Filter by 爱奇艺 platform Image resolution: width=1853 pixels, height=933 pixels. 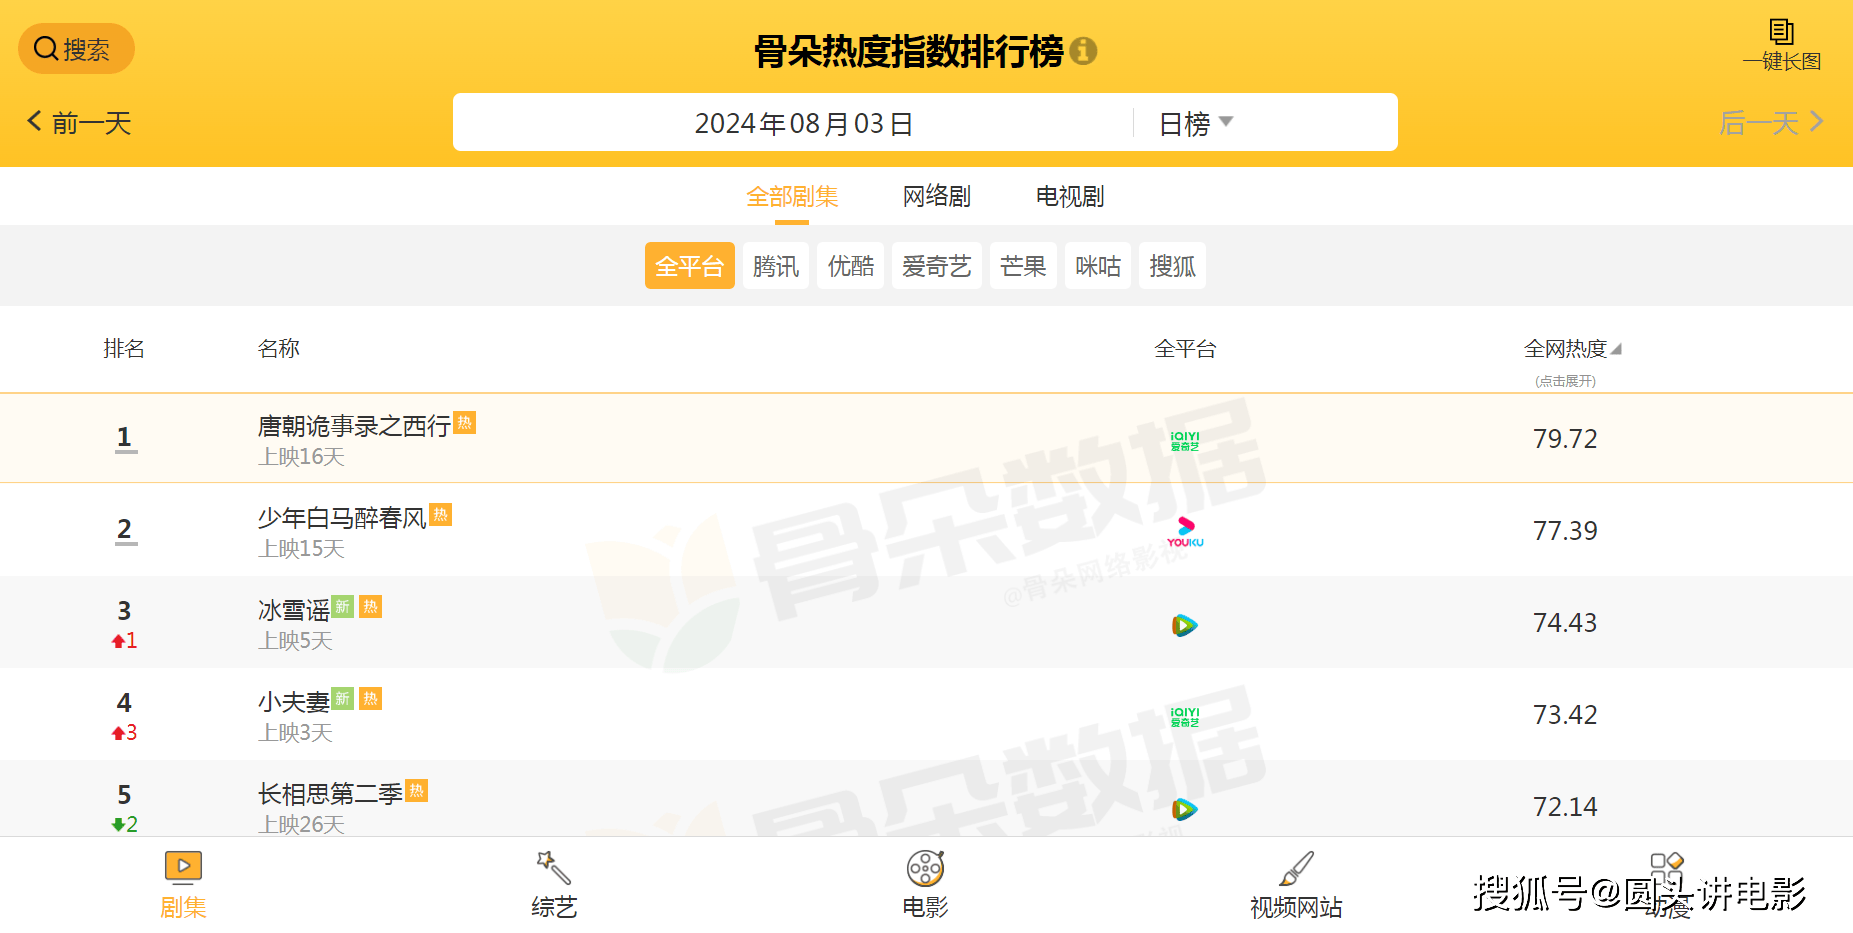(x=937, y=266)
